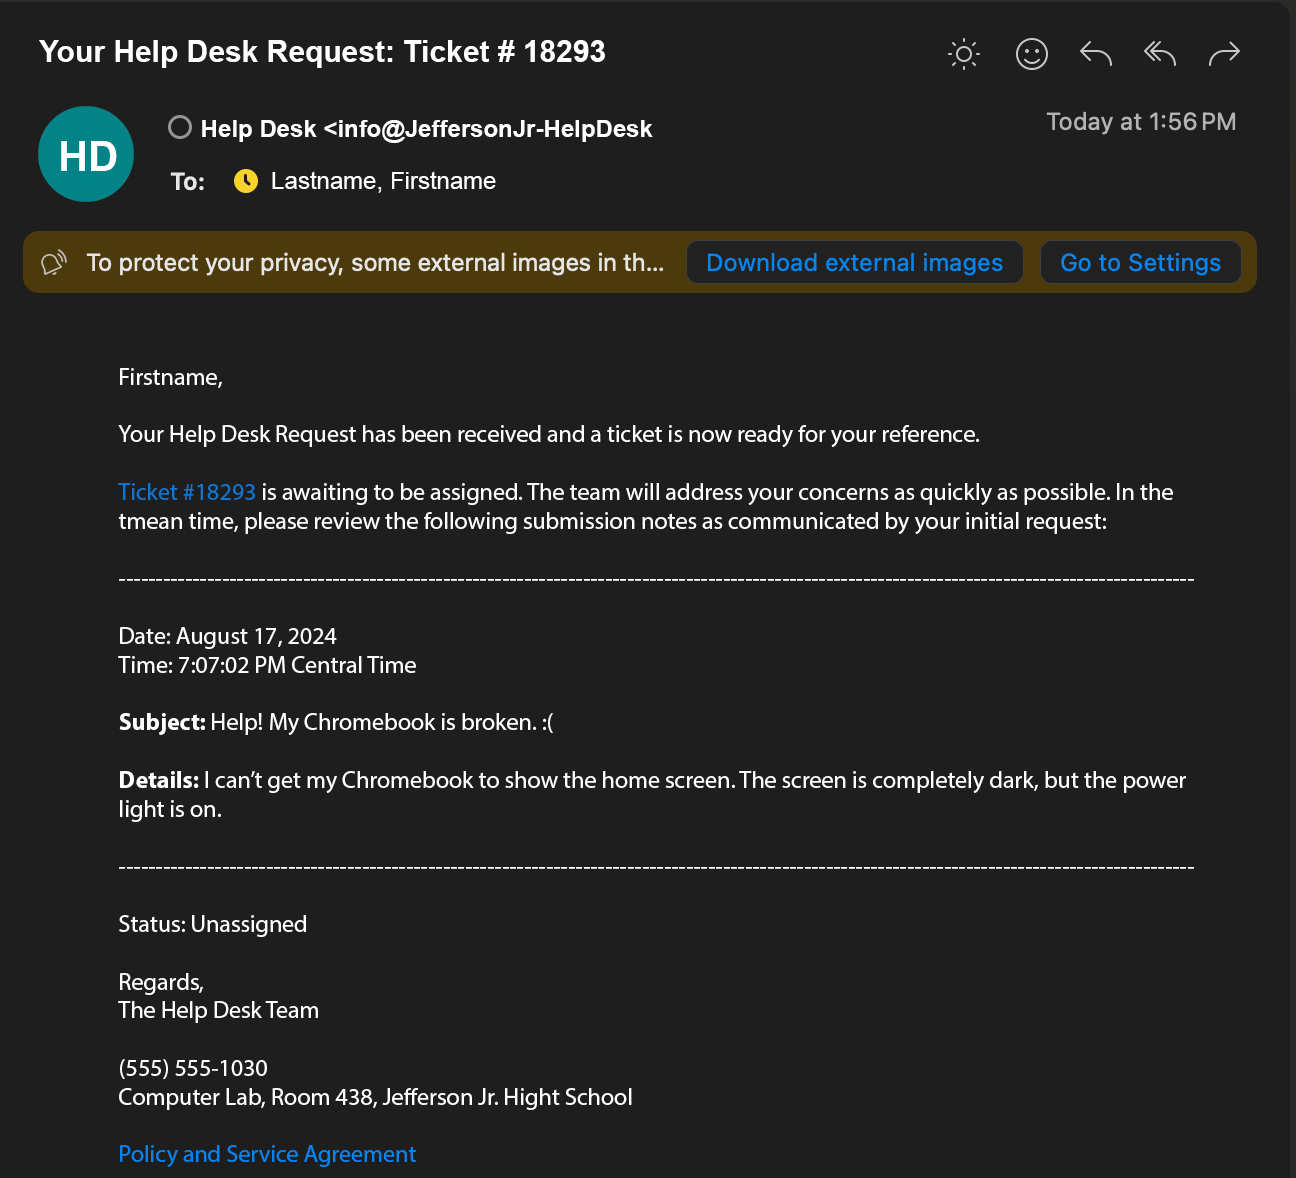
Task: Forward this email using the arrow icon
Action: (x=1224, y=53)
